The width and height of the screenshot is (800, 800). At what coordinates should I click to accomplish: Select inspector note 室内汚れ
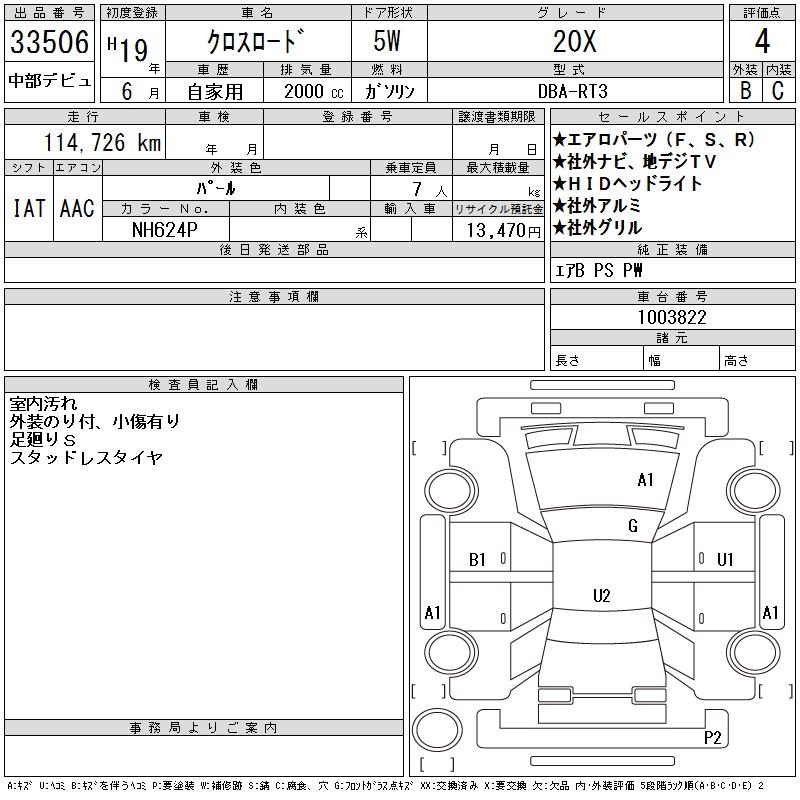[x=43, y=404]
